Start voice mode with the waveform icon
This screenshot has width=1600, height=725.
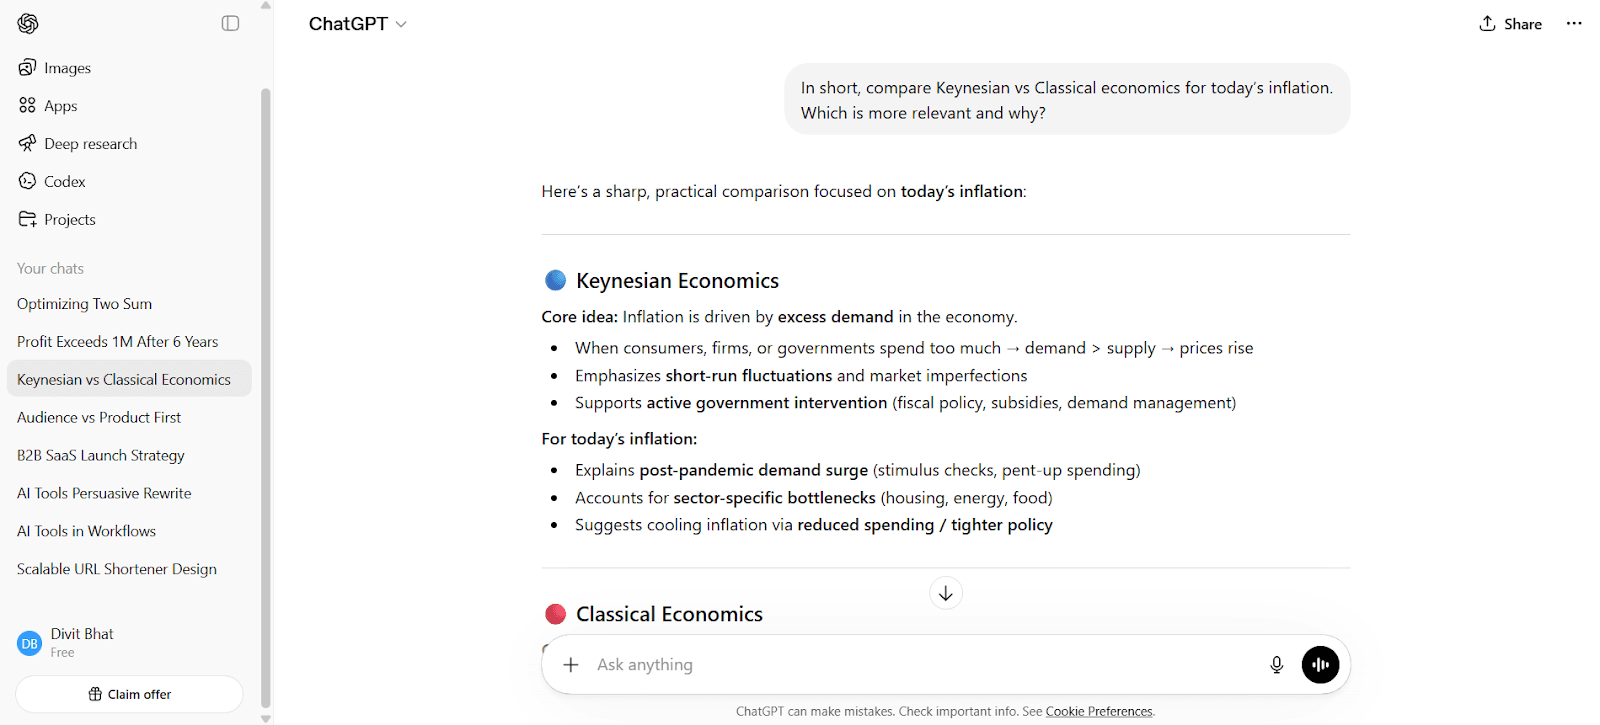1320,664
